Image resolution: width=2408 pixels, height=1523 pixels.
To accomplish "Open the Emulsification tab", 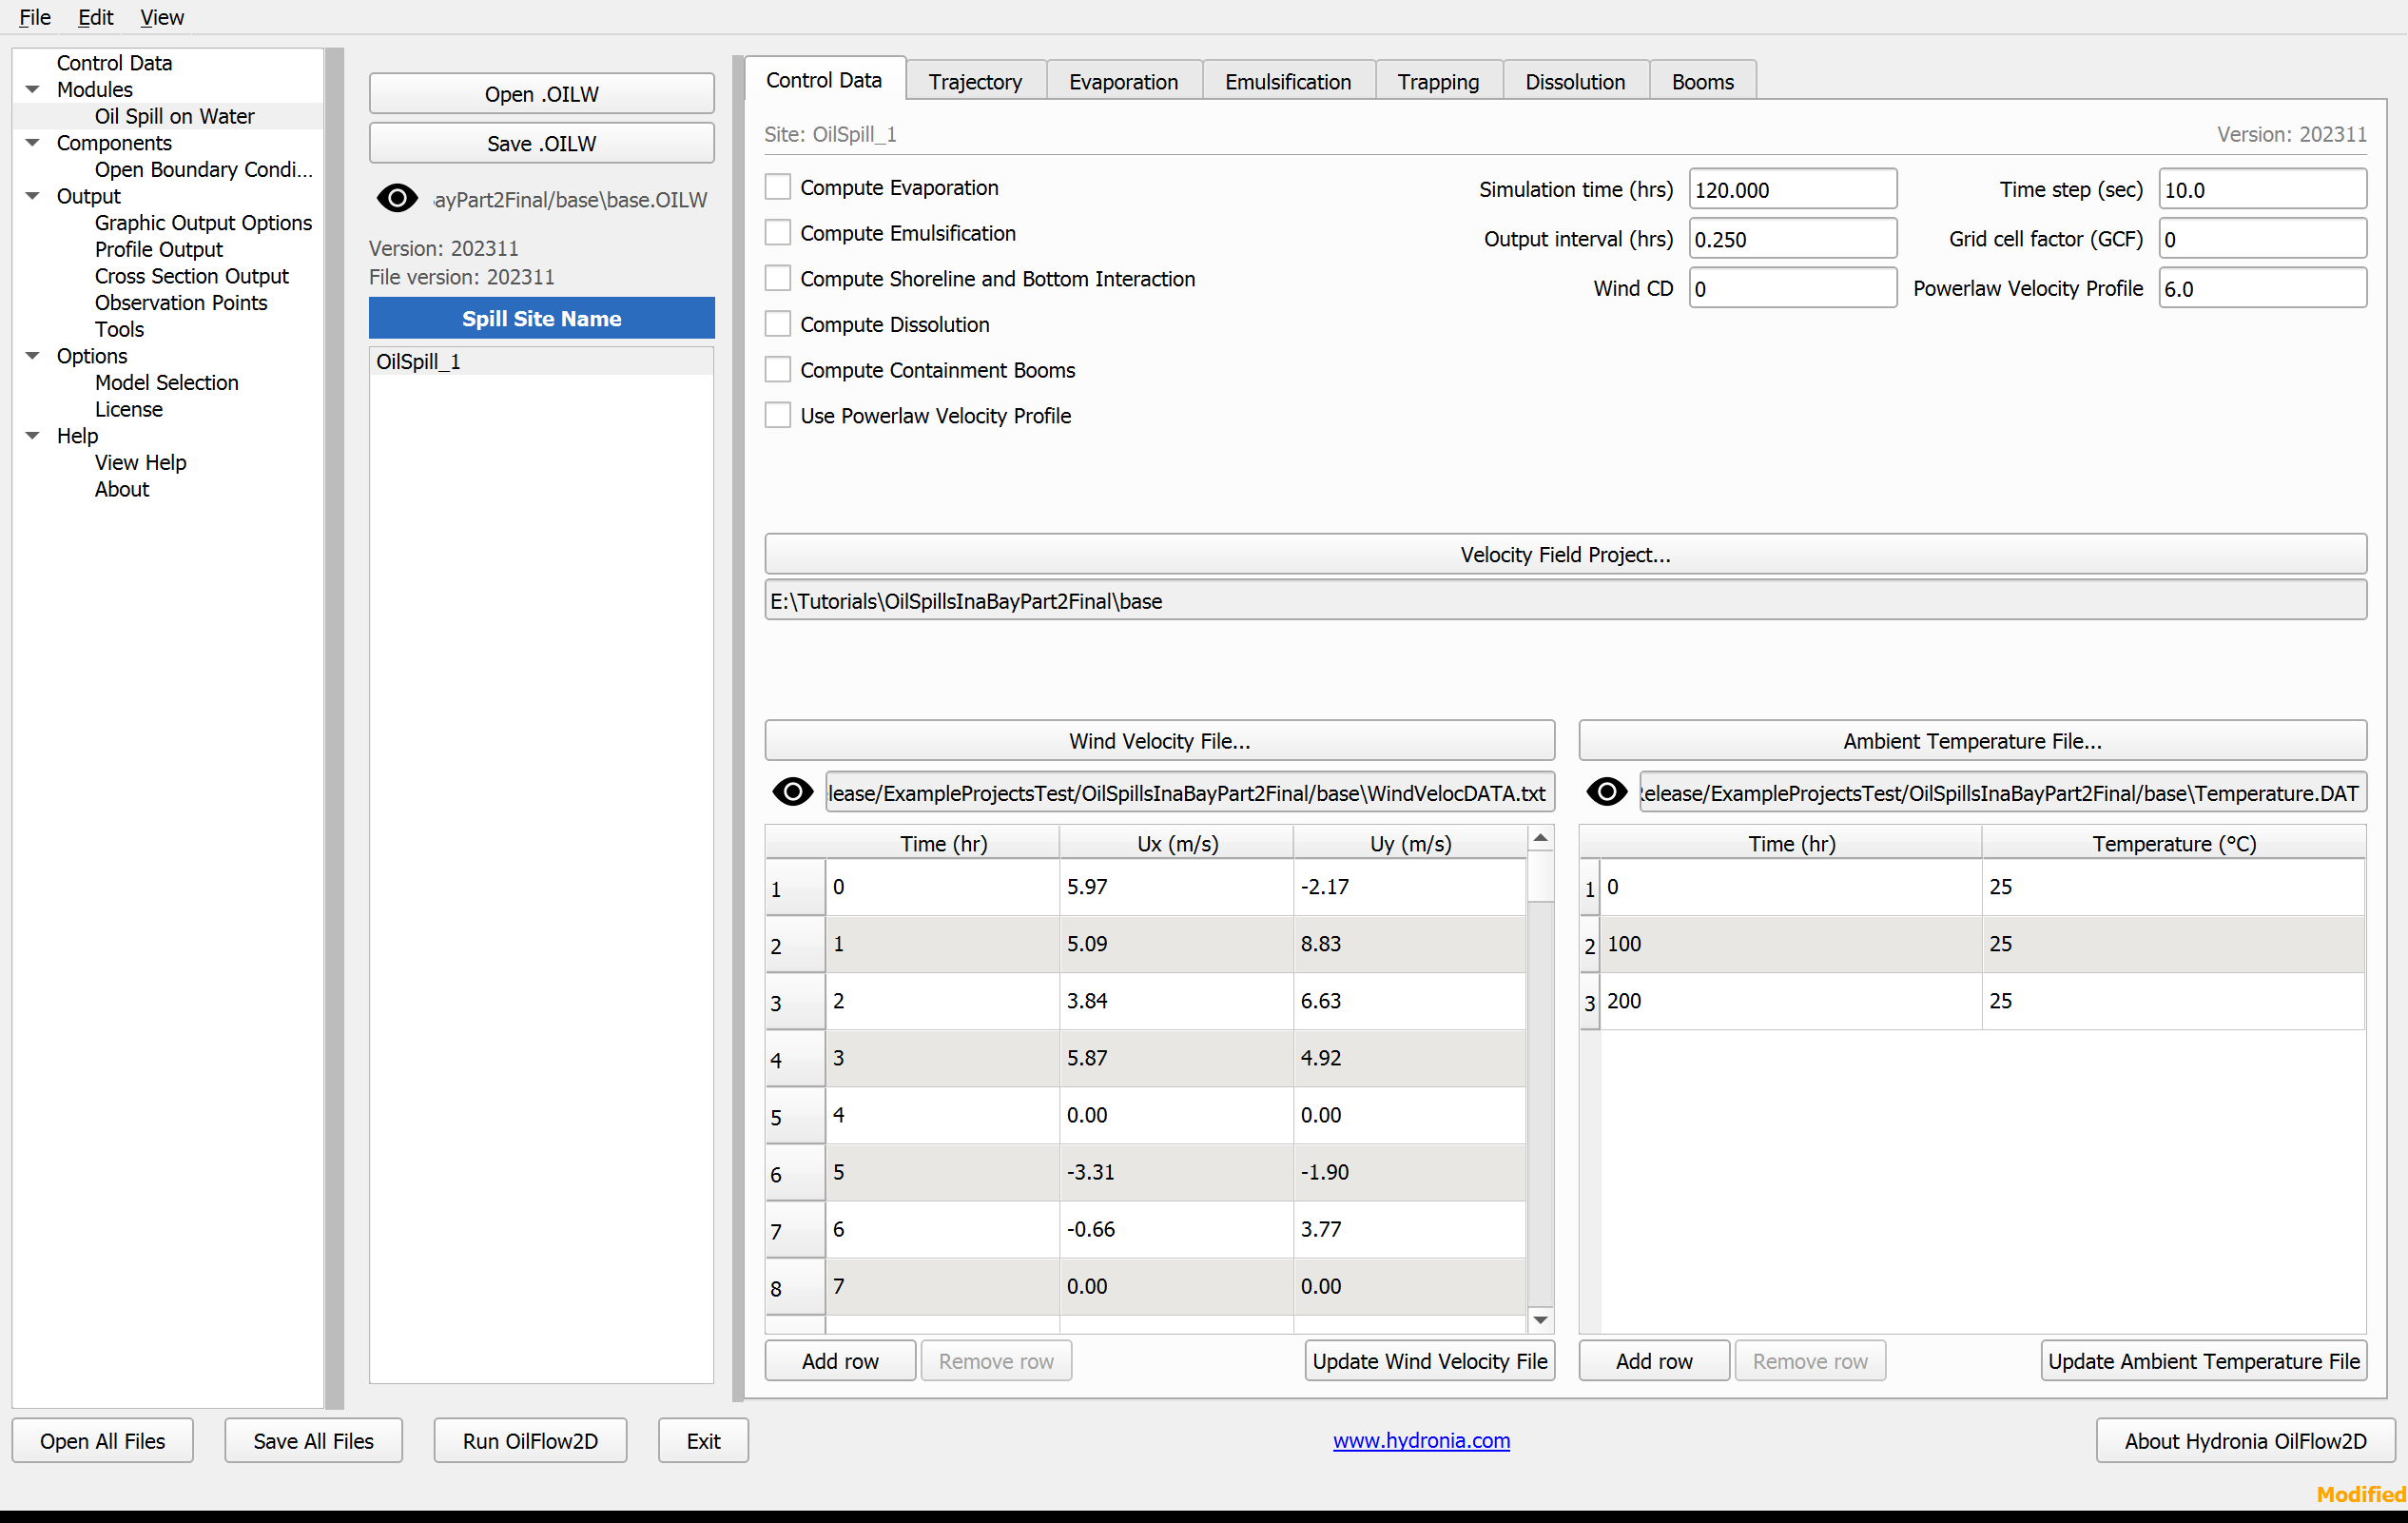I will pos(1287,81).
